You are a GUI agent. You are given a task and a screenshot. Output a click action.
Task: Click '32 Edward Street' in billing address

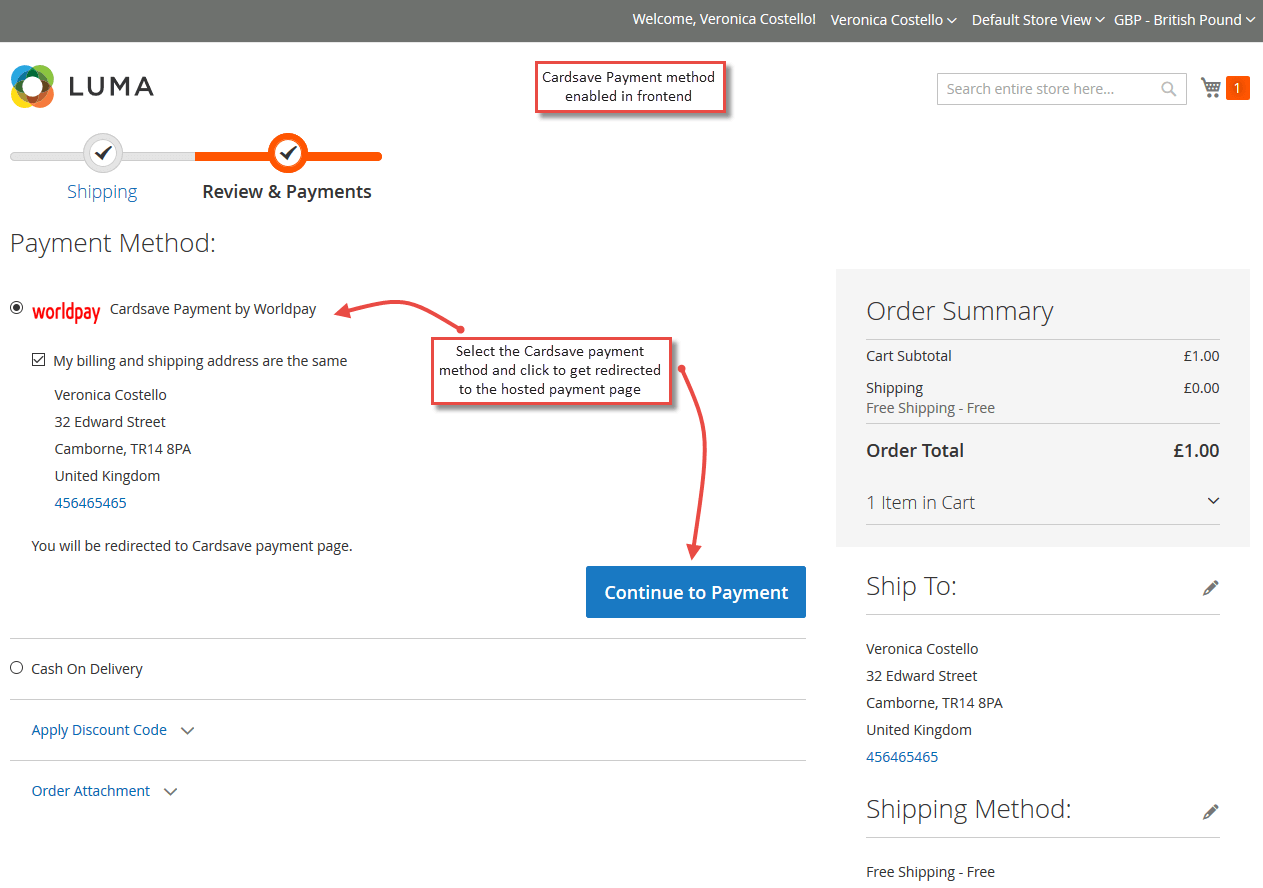[110, 422]
